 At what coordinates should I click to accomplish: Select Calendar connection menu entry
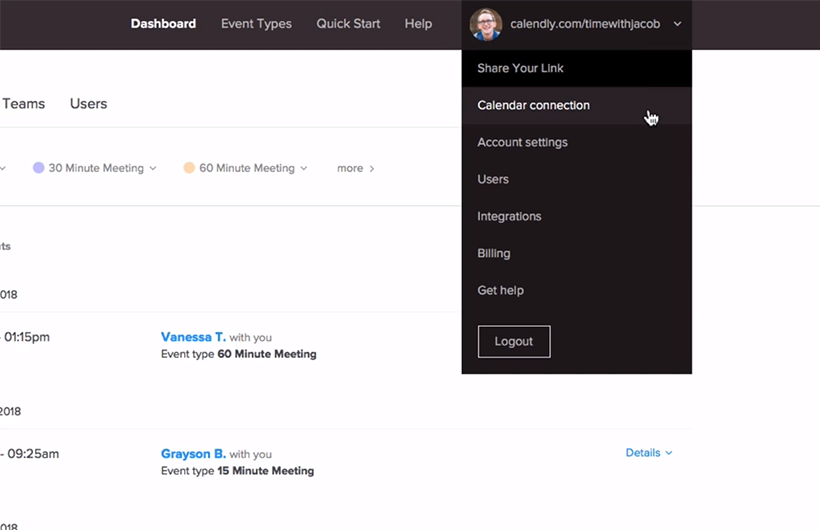pyautogui.click(x=576, y=105)
